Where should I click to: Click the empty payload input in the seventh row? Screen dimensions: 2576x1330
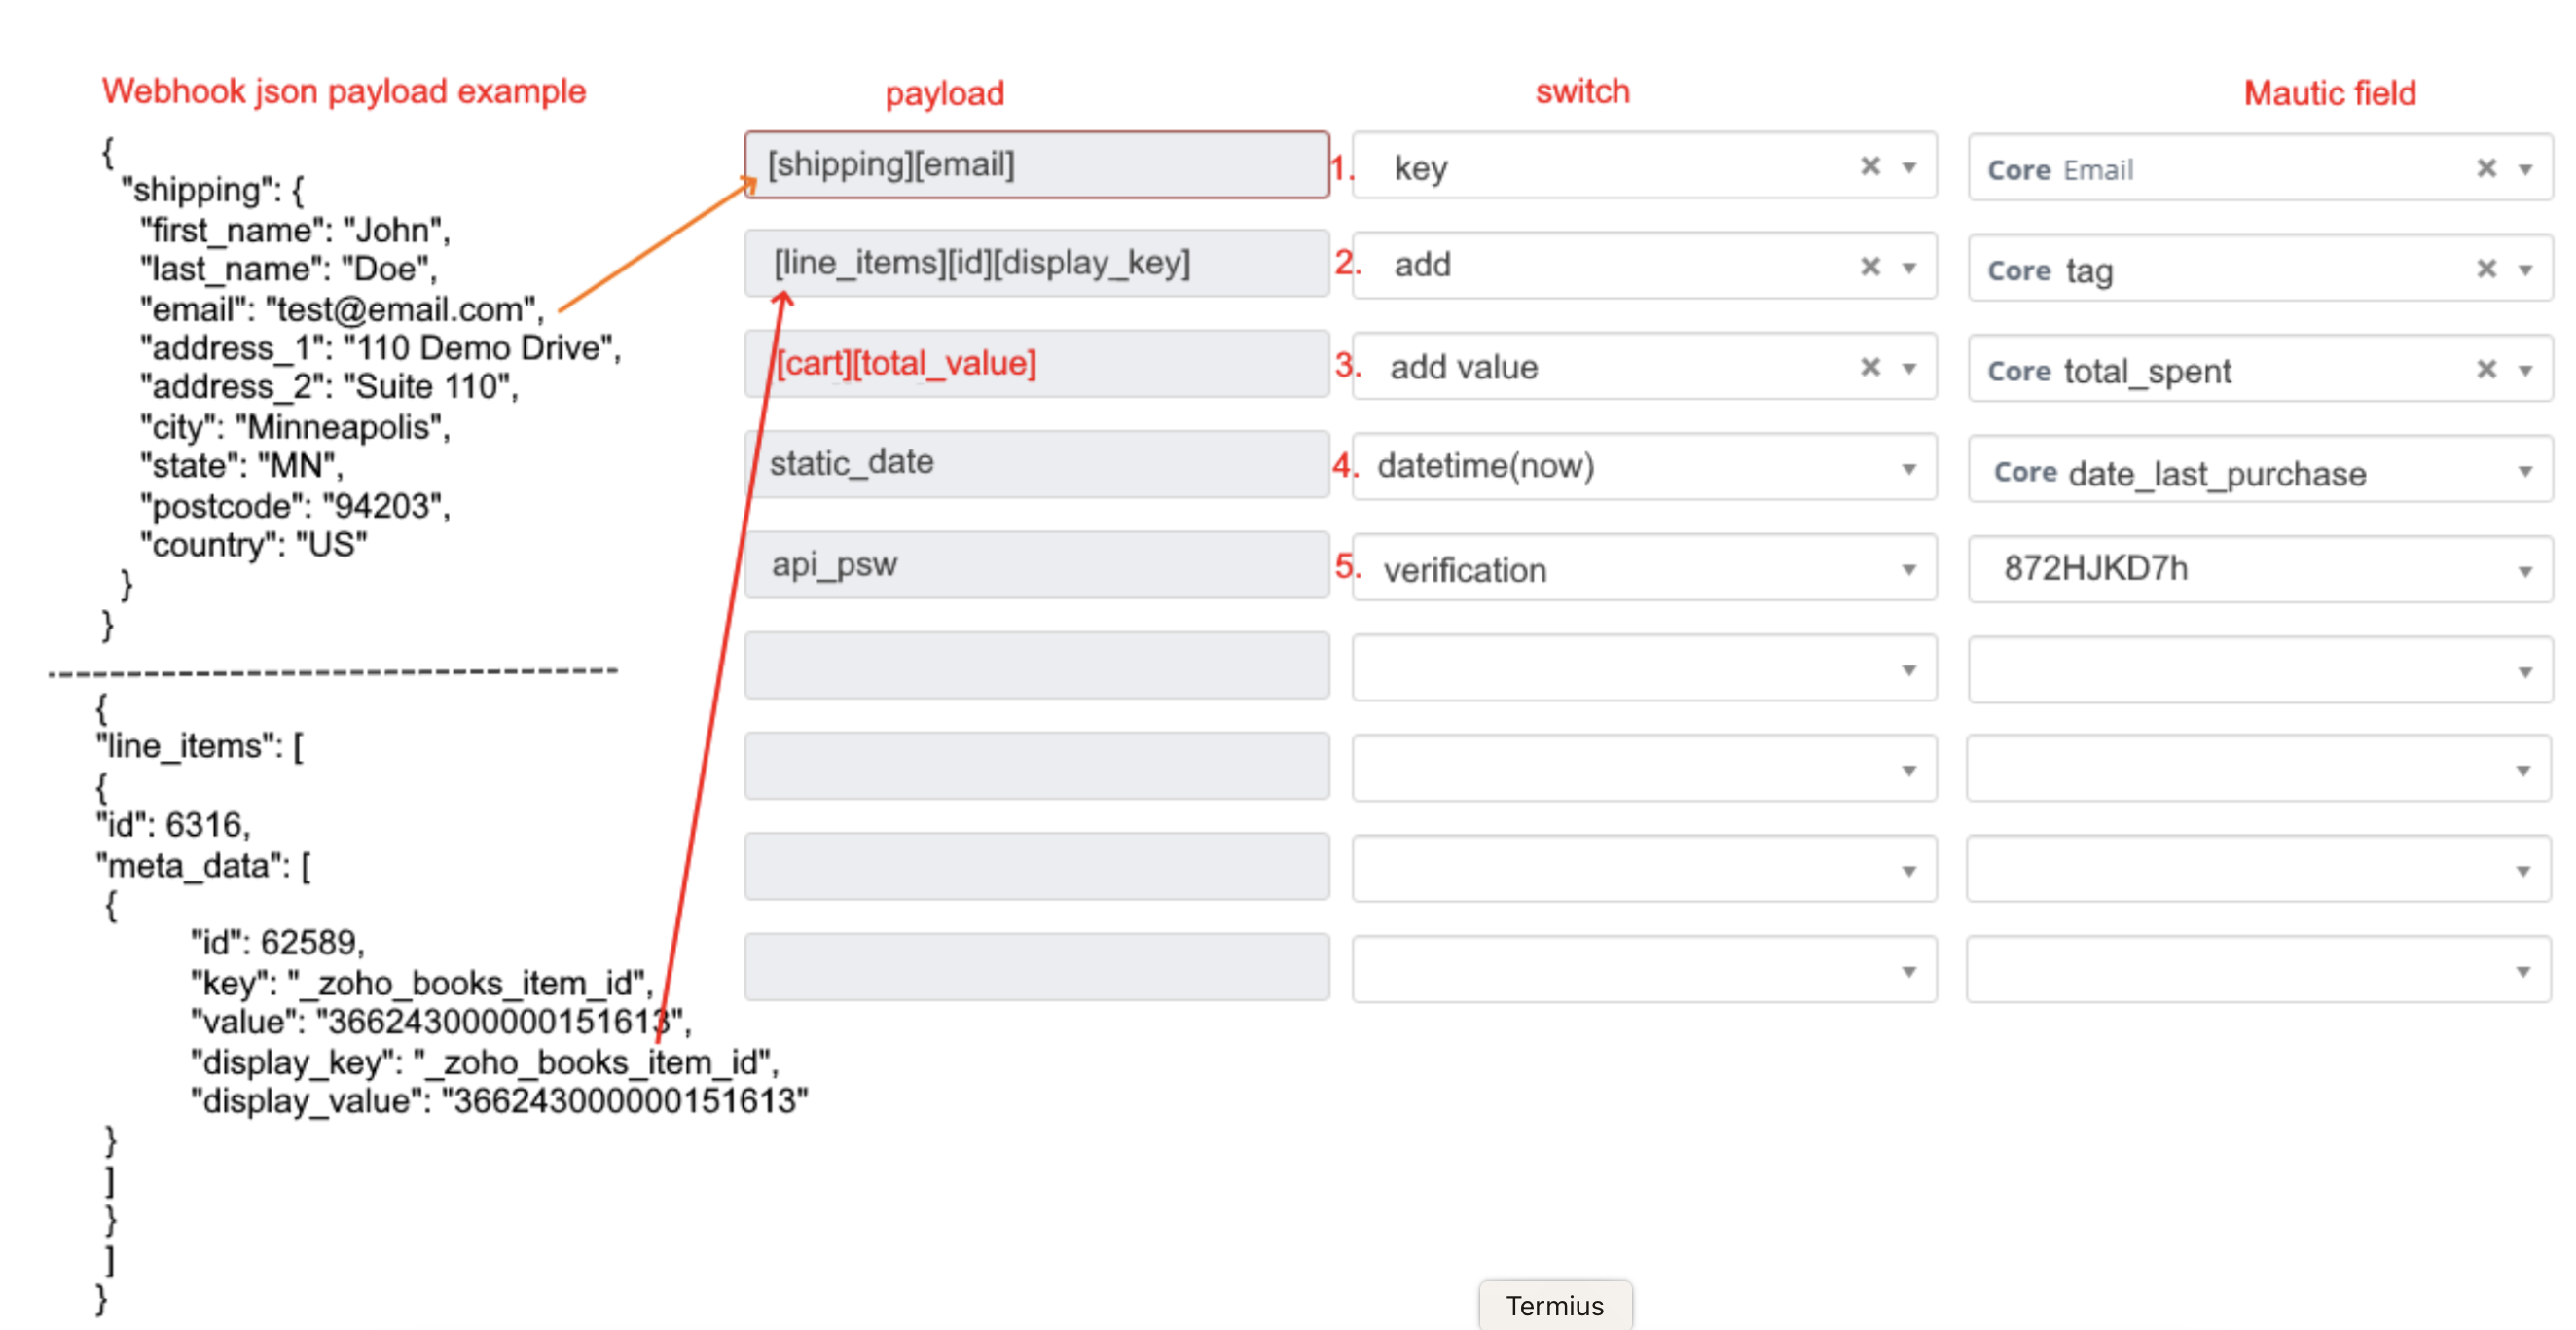[1035, 765]
